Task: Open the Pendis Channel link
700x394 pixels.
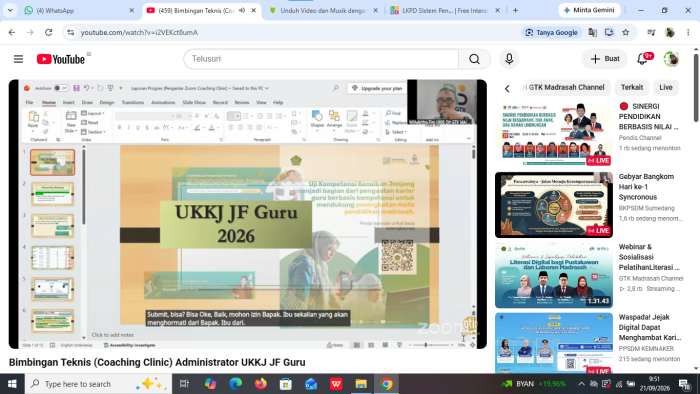Action: pyautogui.click(x=640, y=138)
